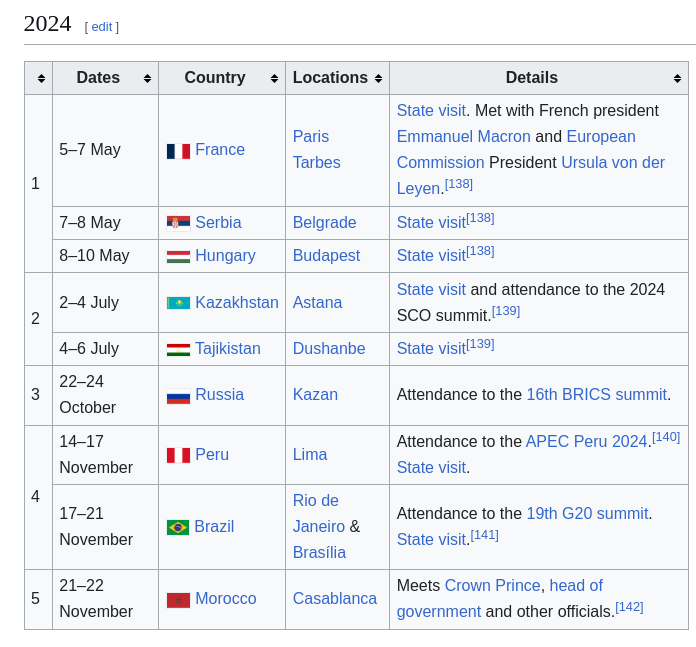Open the 19th G20 summit link

coord(587,513)
